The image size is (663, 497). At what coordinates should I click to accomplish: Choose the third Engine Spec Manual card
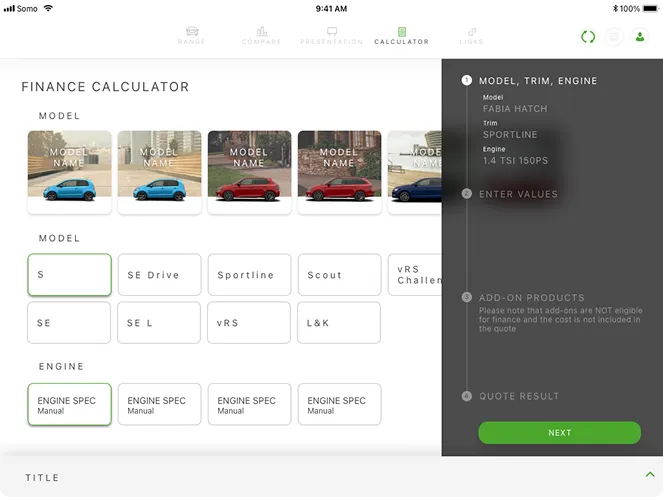249,404
